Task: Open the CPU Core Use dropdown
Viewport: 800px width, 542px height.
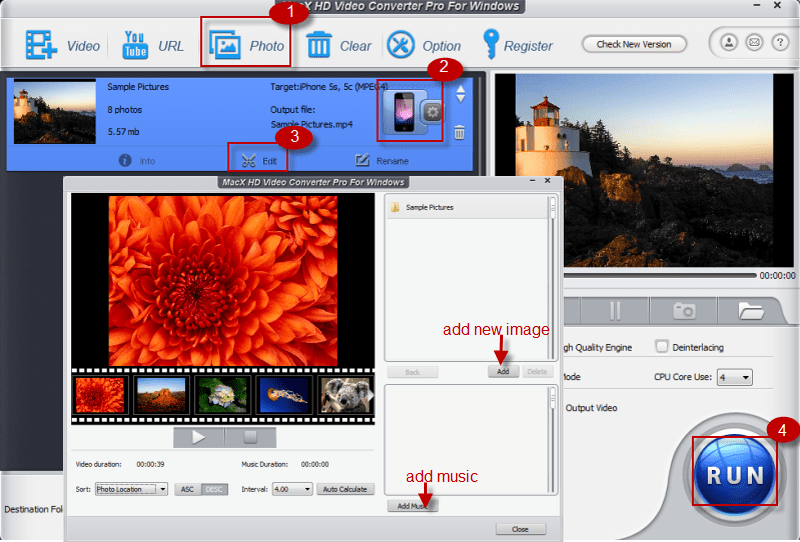Action: [735, 378]
